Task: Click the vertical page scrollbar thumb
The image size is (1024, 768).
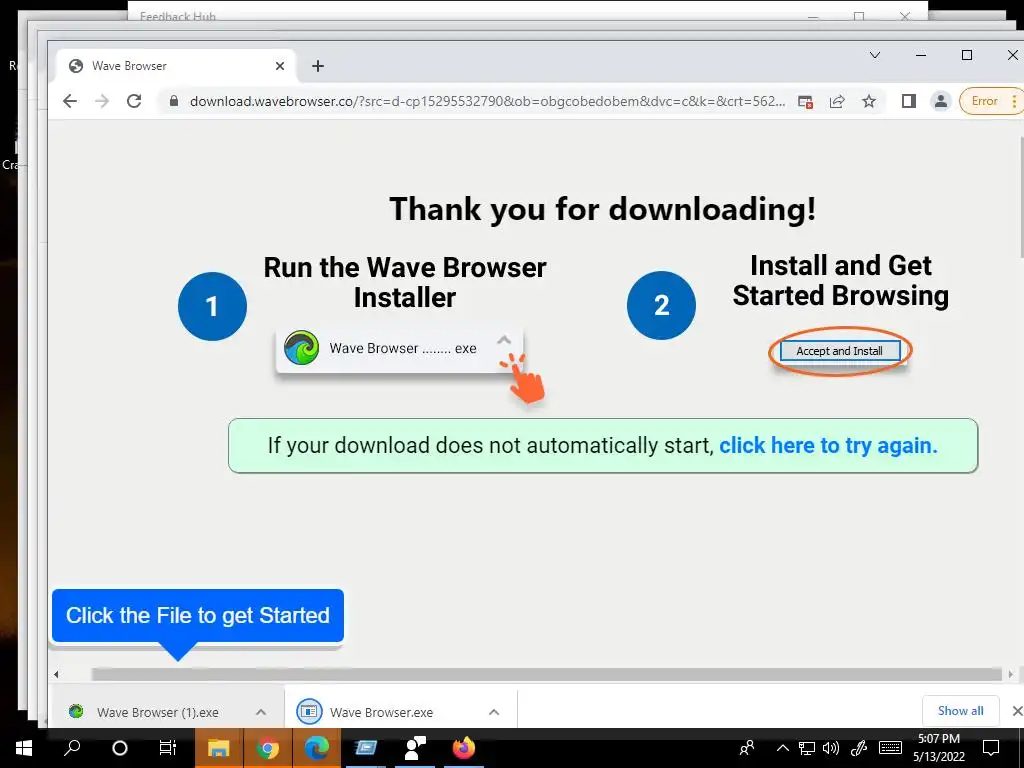Action: coord(1020,196)
